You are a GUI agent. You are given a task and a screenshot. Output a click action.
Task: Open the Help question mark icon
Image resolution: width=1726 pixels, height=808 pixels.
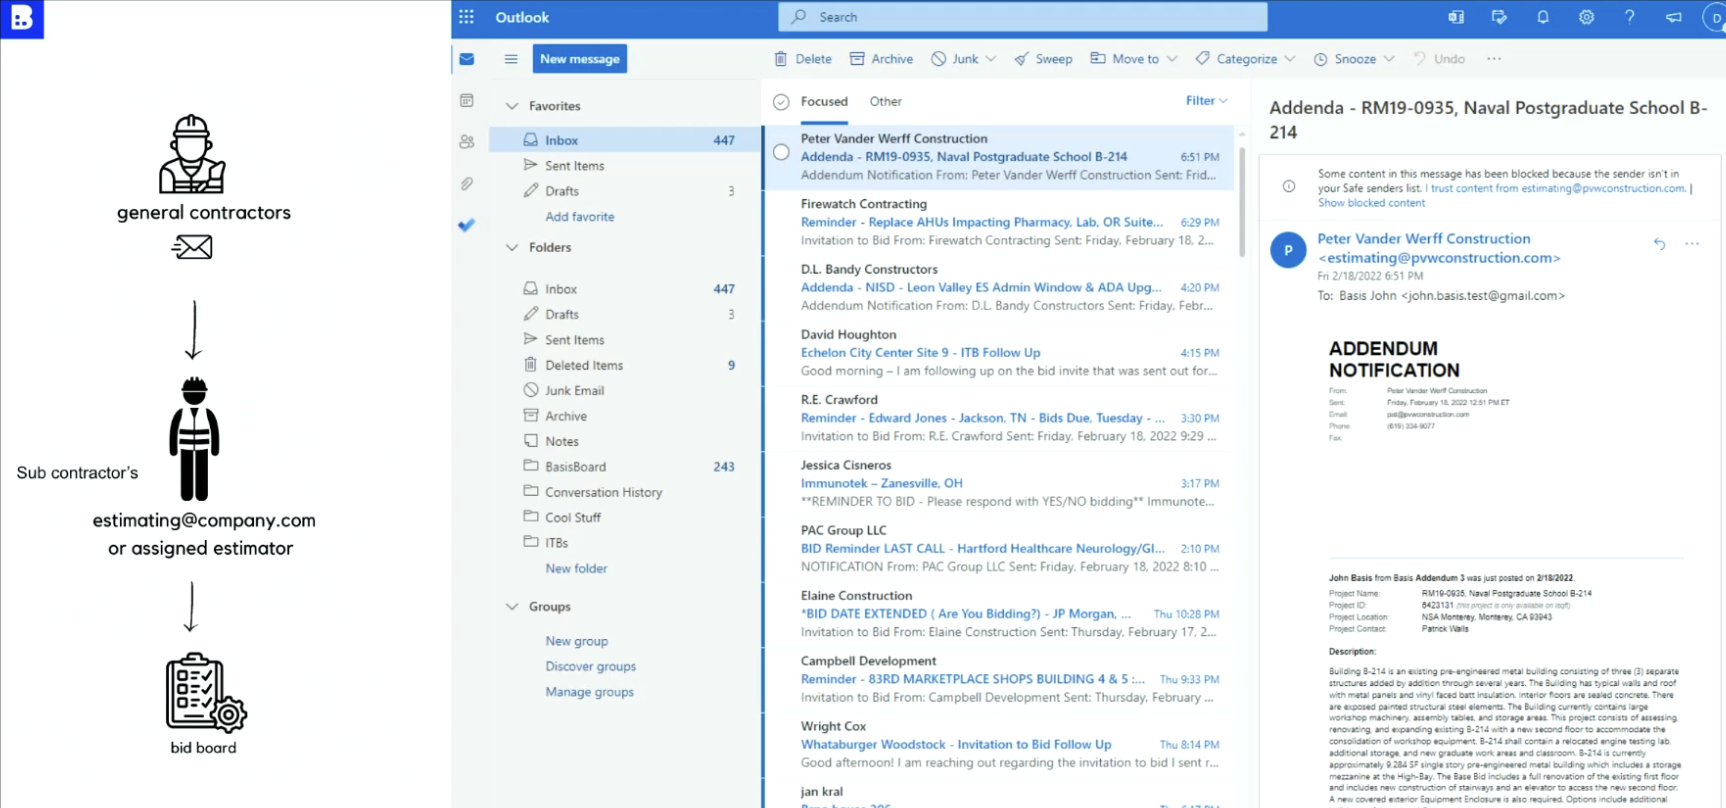1630,17
